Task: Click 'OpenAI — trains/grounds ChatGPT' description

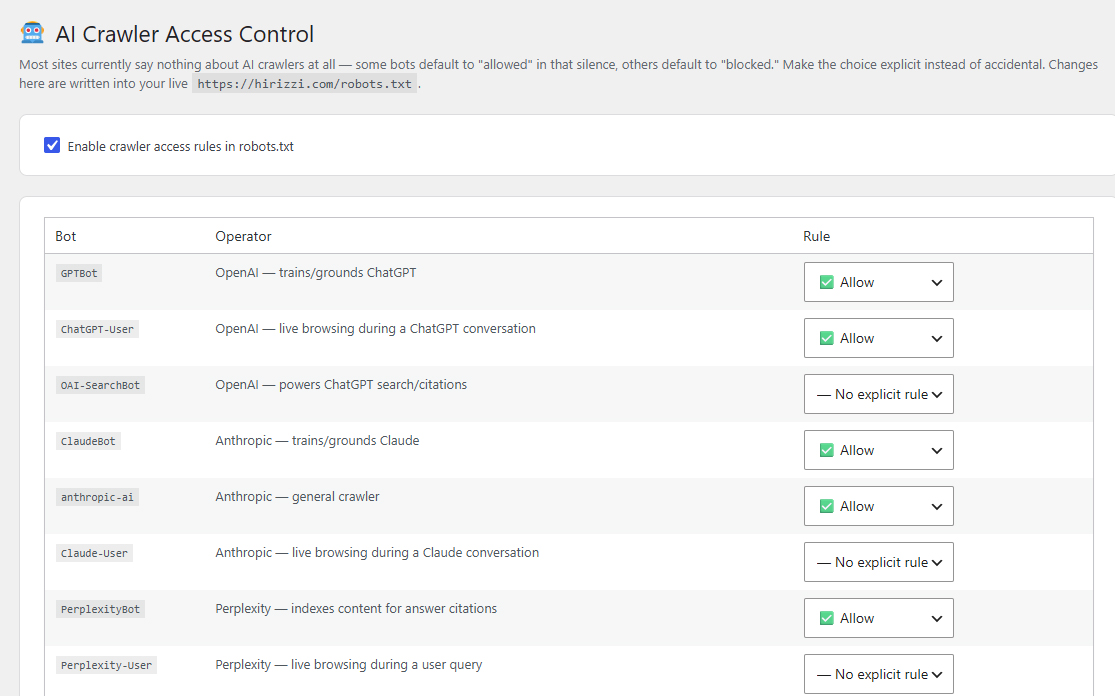Action: pyautogui.click(x=316, y=272)
